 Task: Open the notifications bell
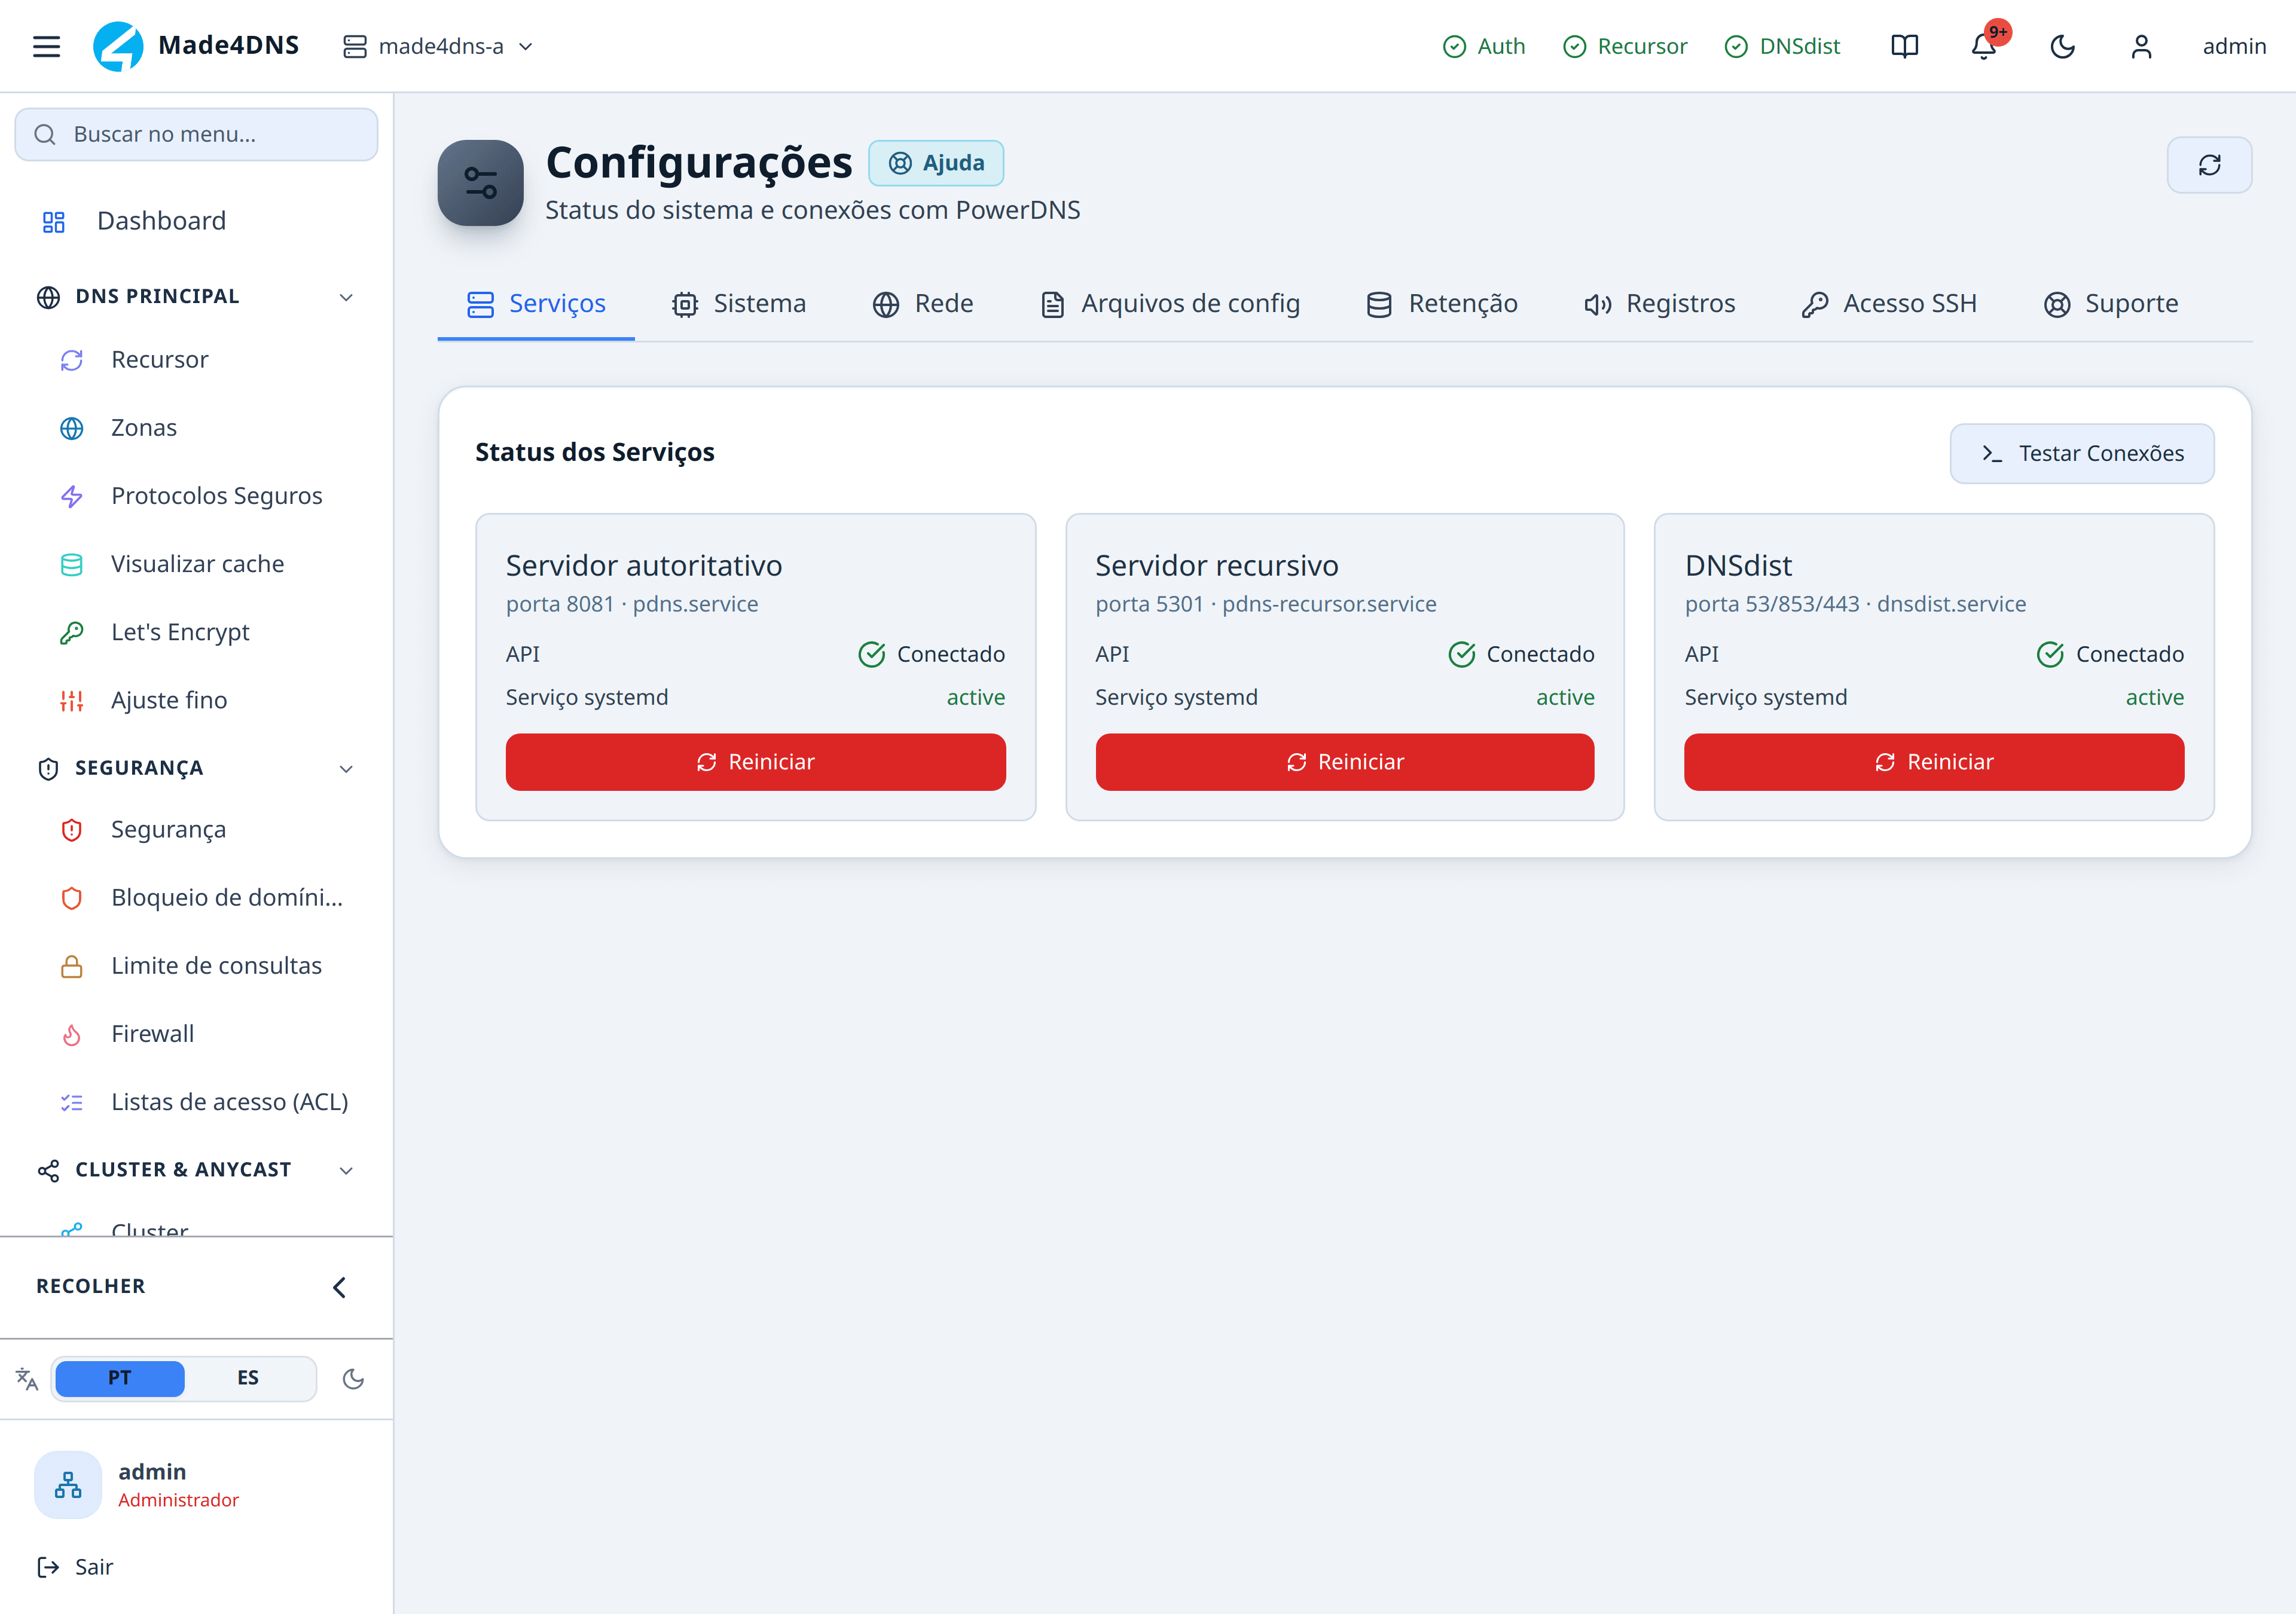pyautogui.click(x=1983, y=46)
